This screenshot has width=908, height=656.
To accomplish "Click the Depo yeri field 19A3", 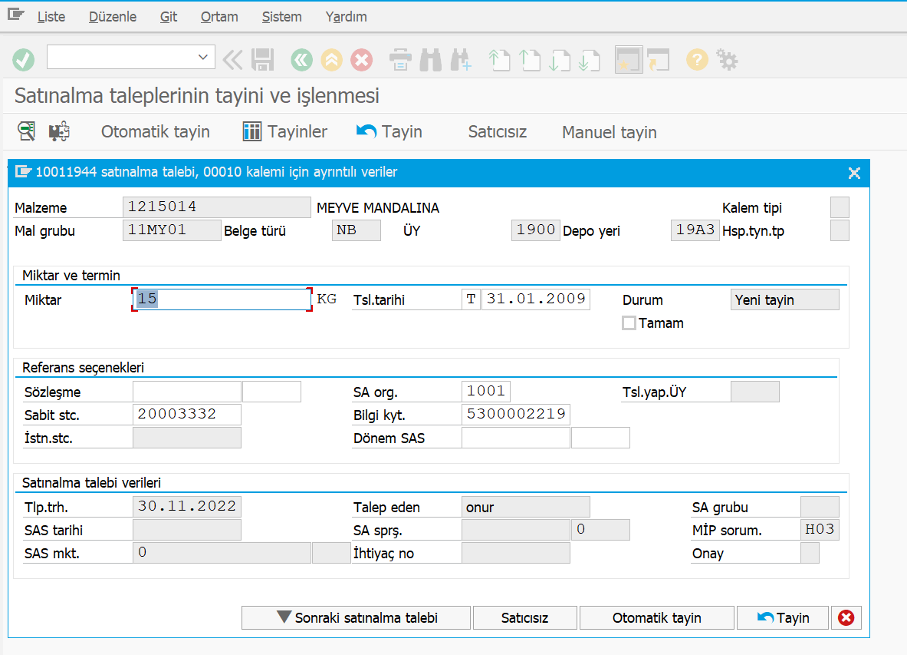I will tap(695, 230).
